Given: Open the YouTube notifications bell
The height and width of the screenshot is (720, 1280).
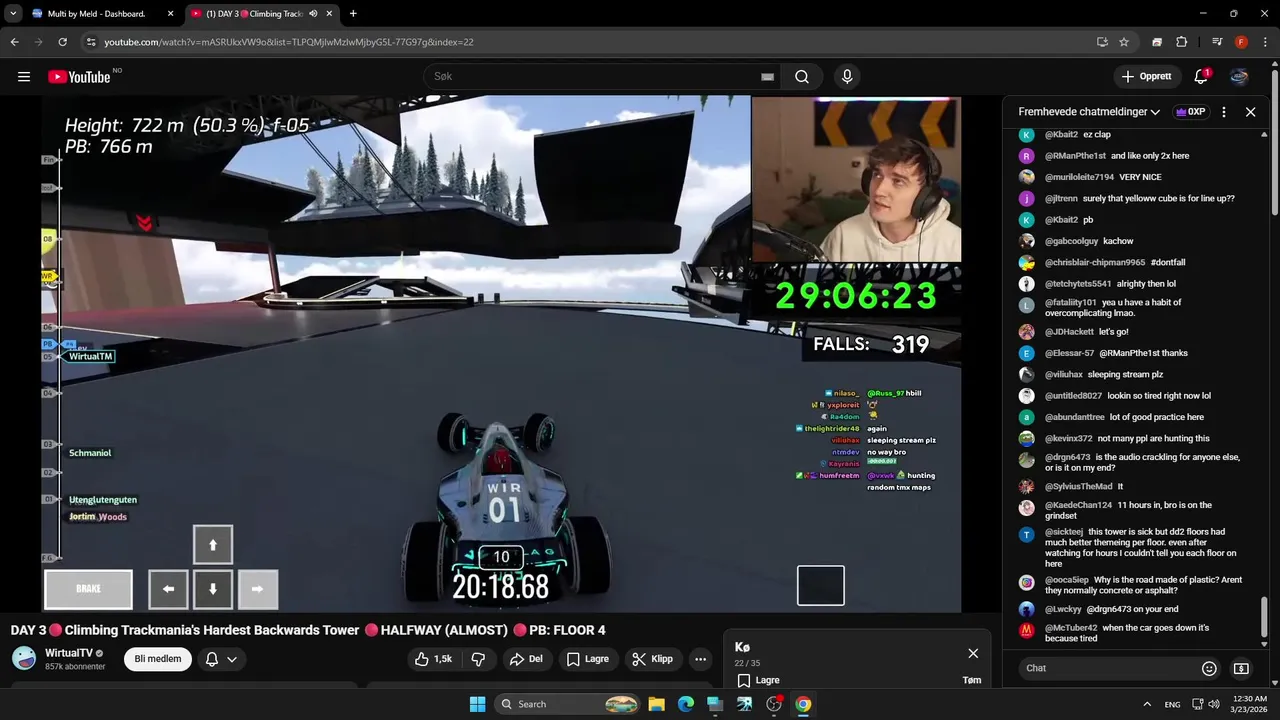Looking at the screenshot, I should 1202,77.
